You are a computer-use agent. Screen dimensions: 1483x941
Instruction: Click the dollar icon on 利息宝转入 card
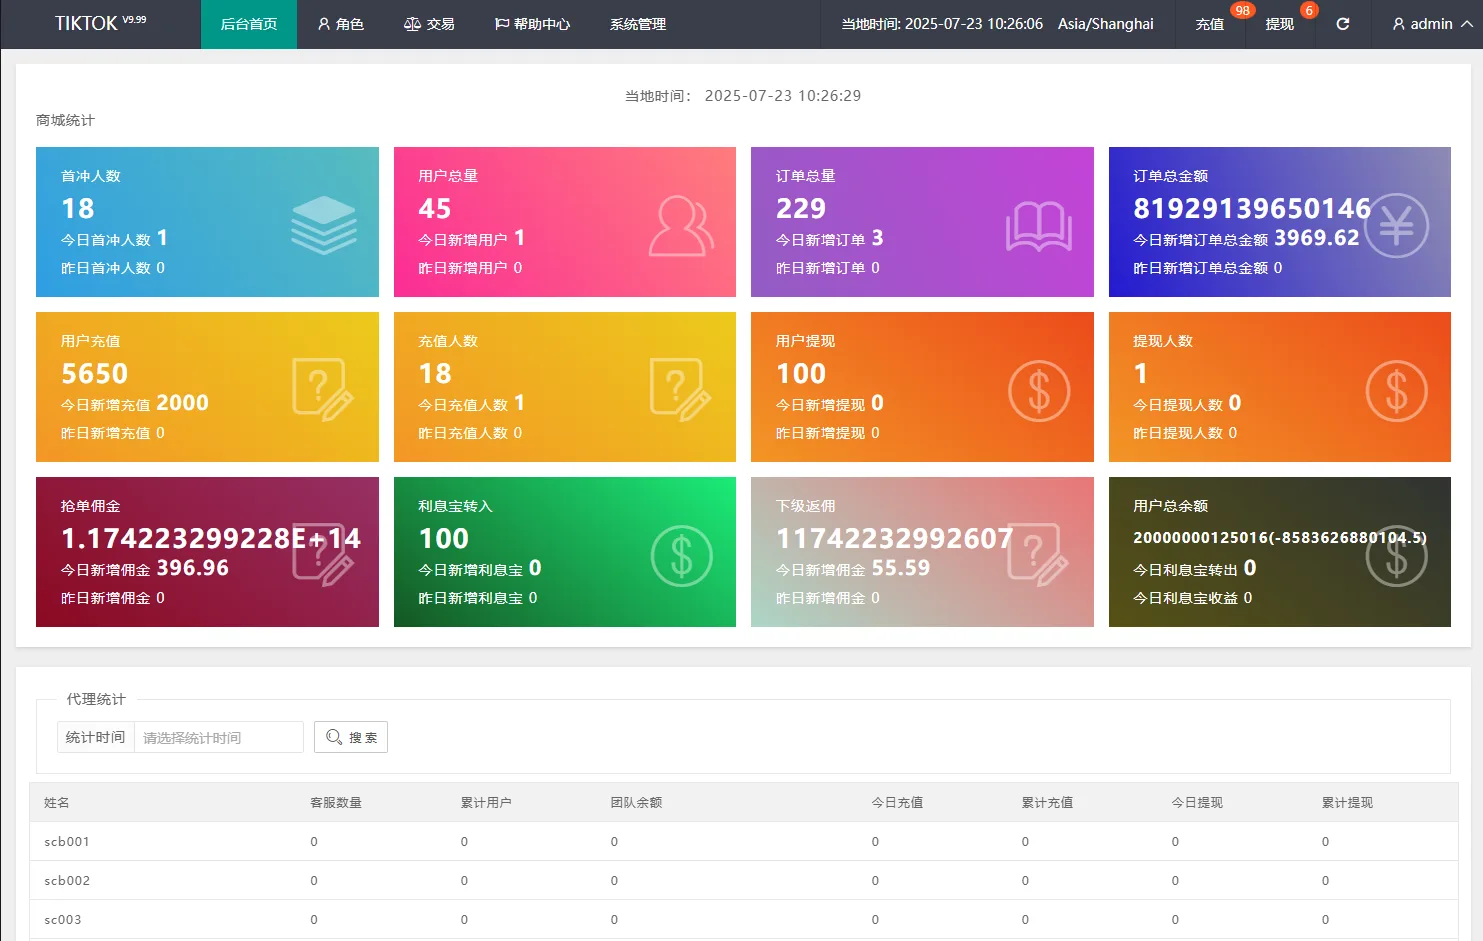[681, 556]
